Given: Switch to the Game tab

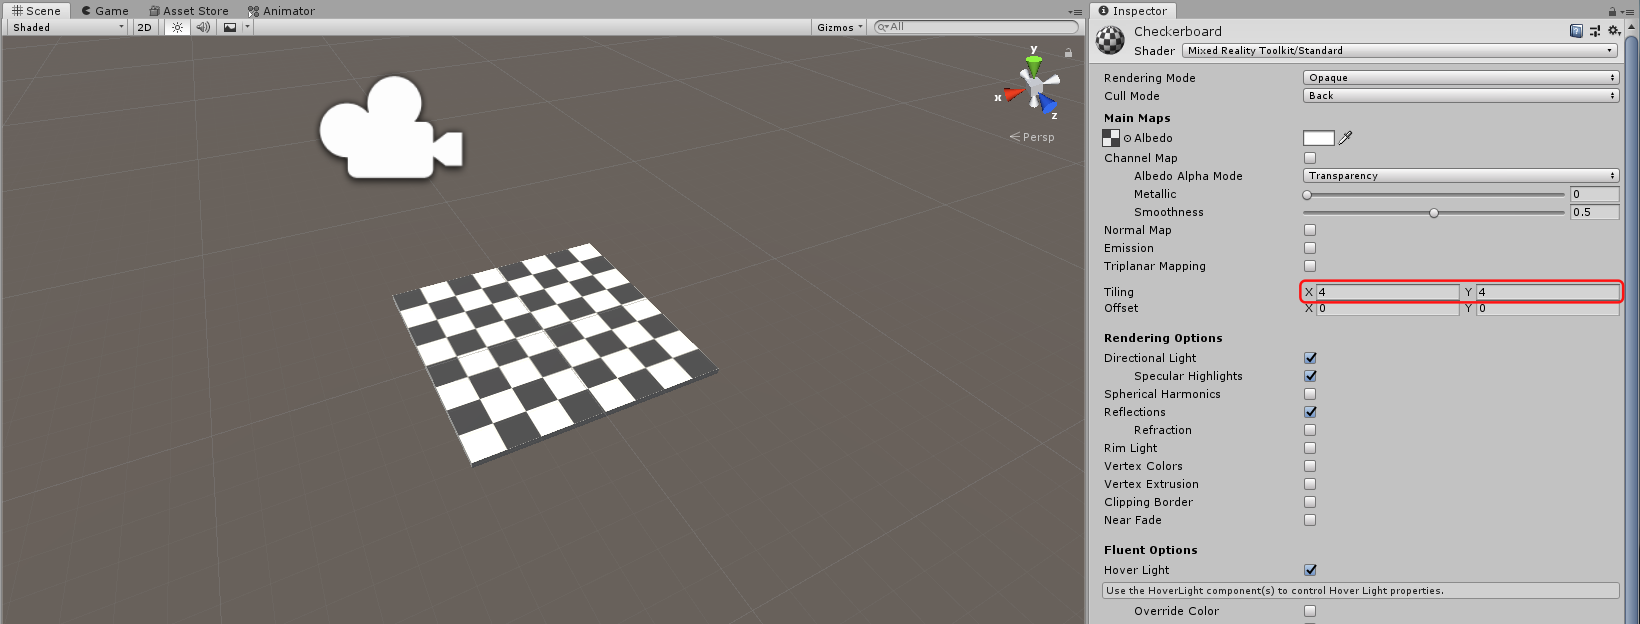Looking at the screenshot, I should 105,11.
